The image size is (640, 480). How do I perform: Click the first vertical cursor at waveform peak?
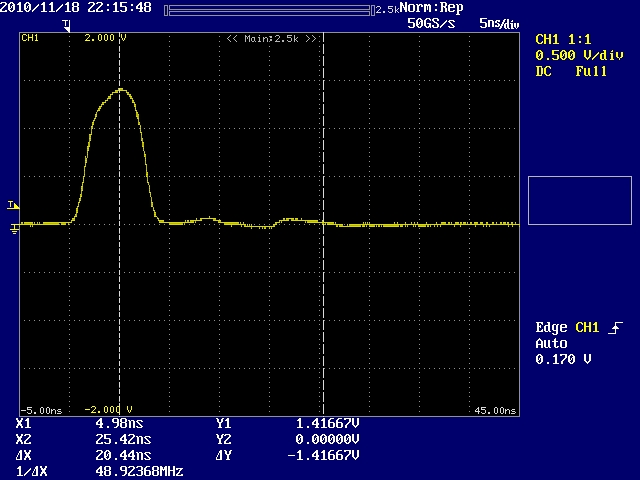[119, 150]
